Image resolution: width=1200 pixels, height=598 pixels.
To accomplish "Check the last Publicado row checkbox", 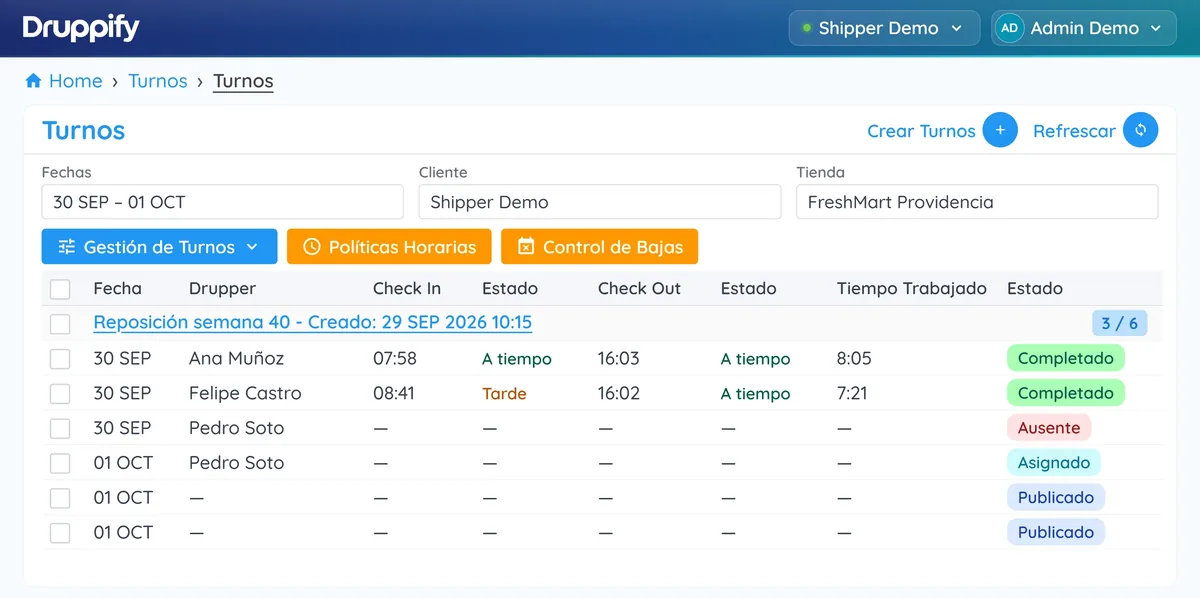I will [x=60, y=532].
